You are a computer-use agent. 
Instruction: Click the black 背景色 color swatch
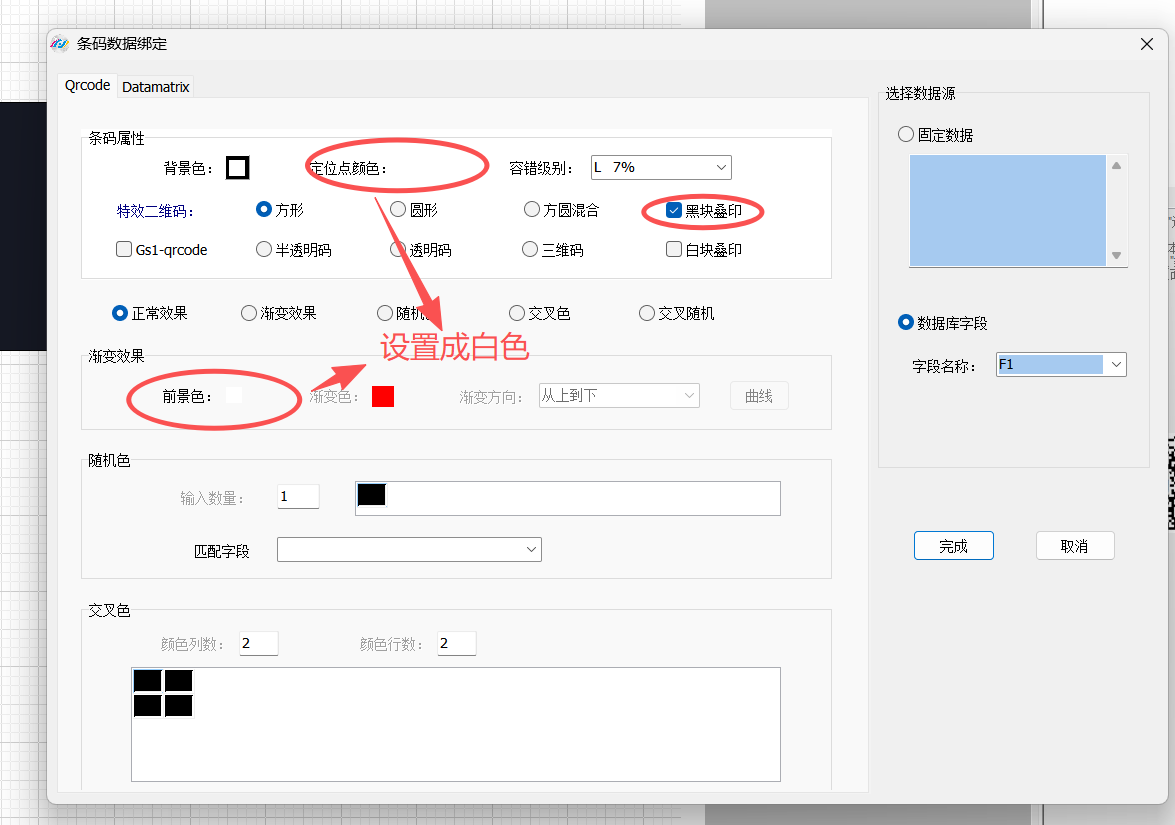click(x=237, y=167)
